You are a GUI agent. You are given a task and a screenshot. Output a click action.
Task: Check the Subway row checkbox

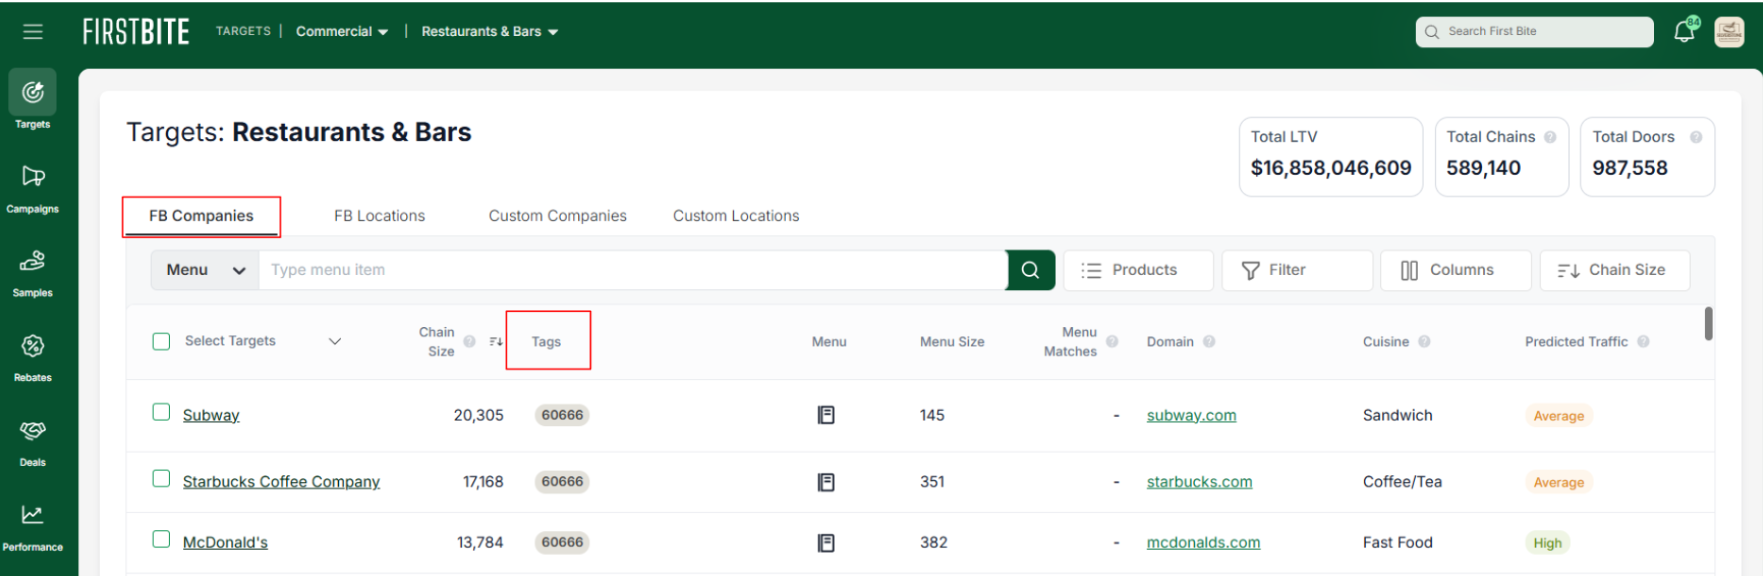tap(161, 412)
